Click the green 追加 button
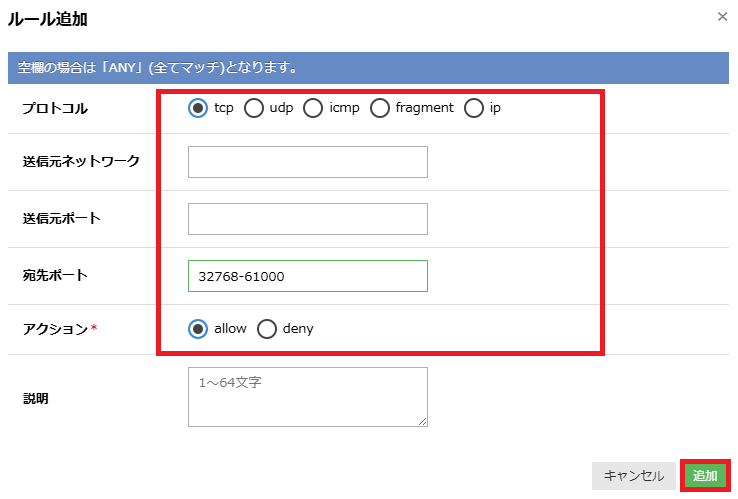The image size is (738, 499). [705, 475]
